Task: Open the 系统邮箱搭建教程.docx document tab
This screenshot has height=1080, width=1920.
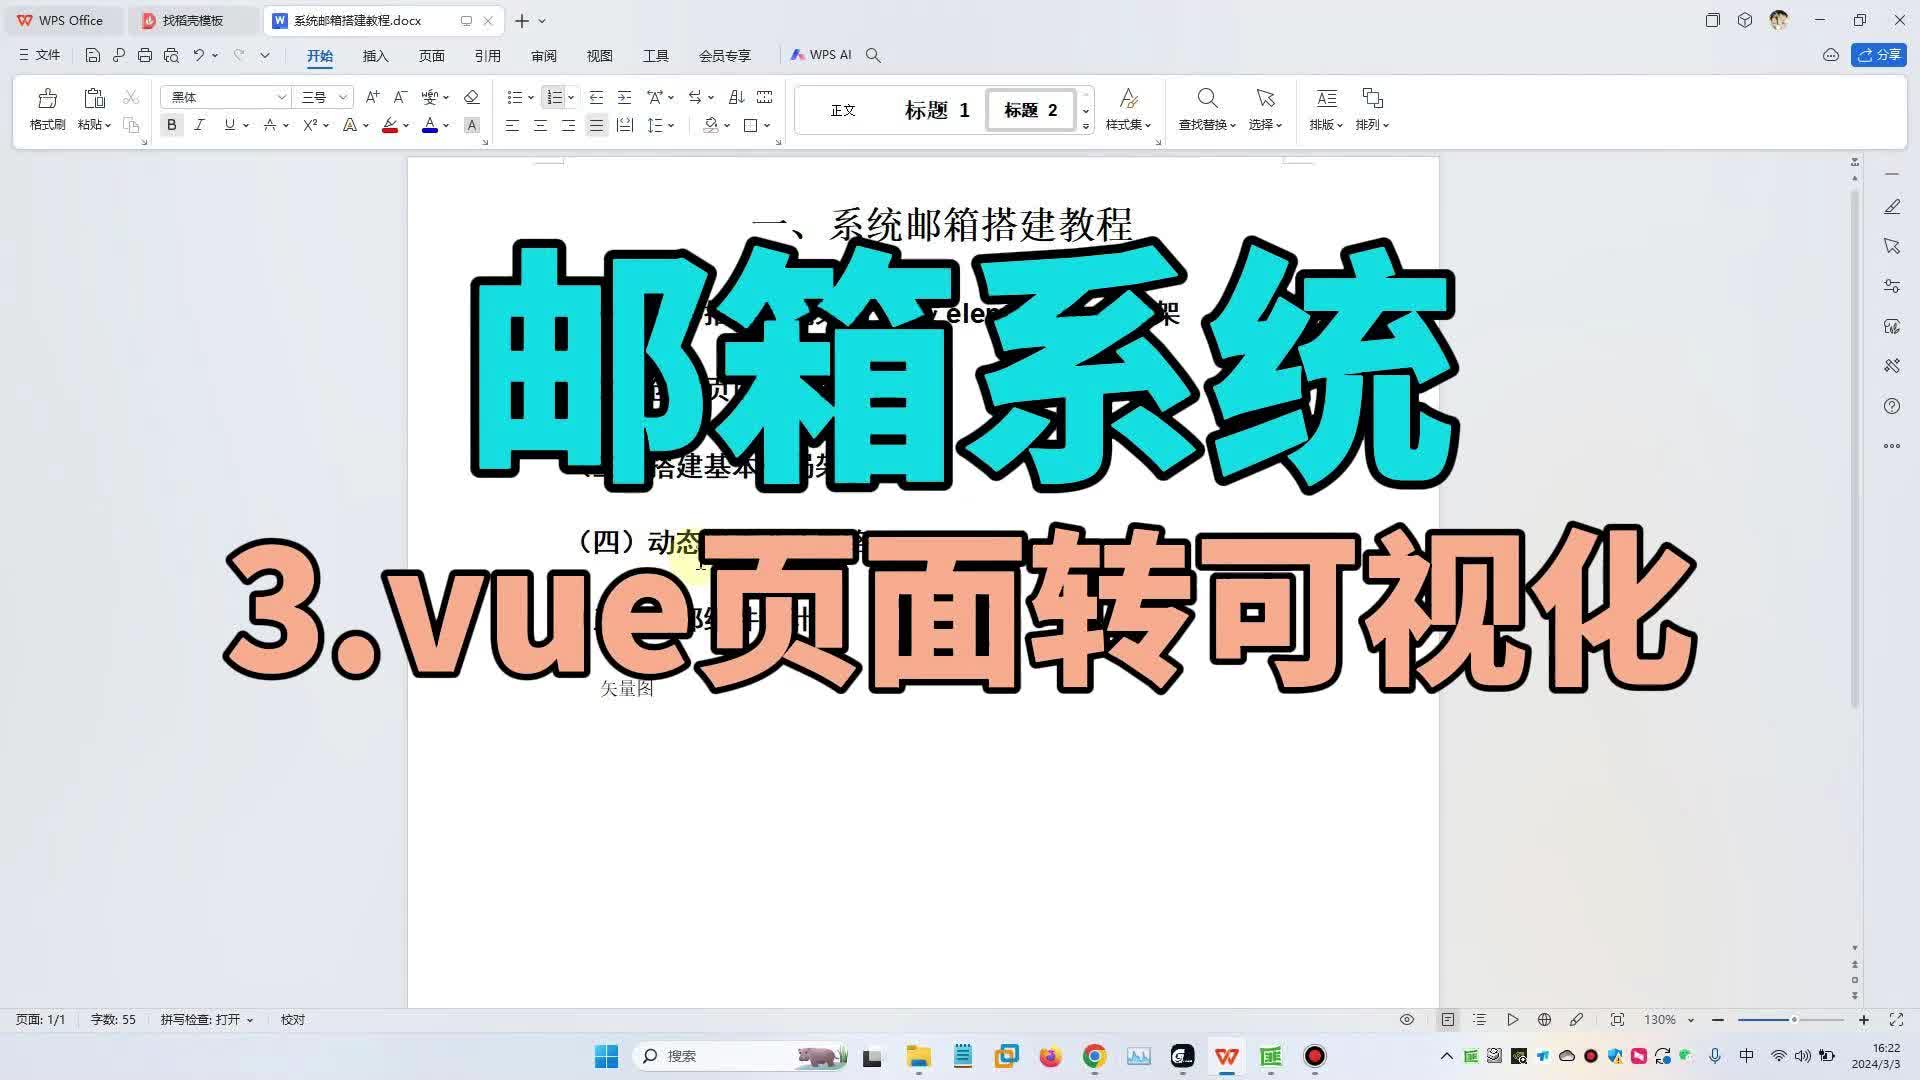Action: pos(360,20)
